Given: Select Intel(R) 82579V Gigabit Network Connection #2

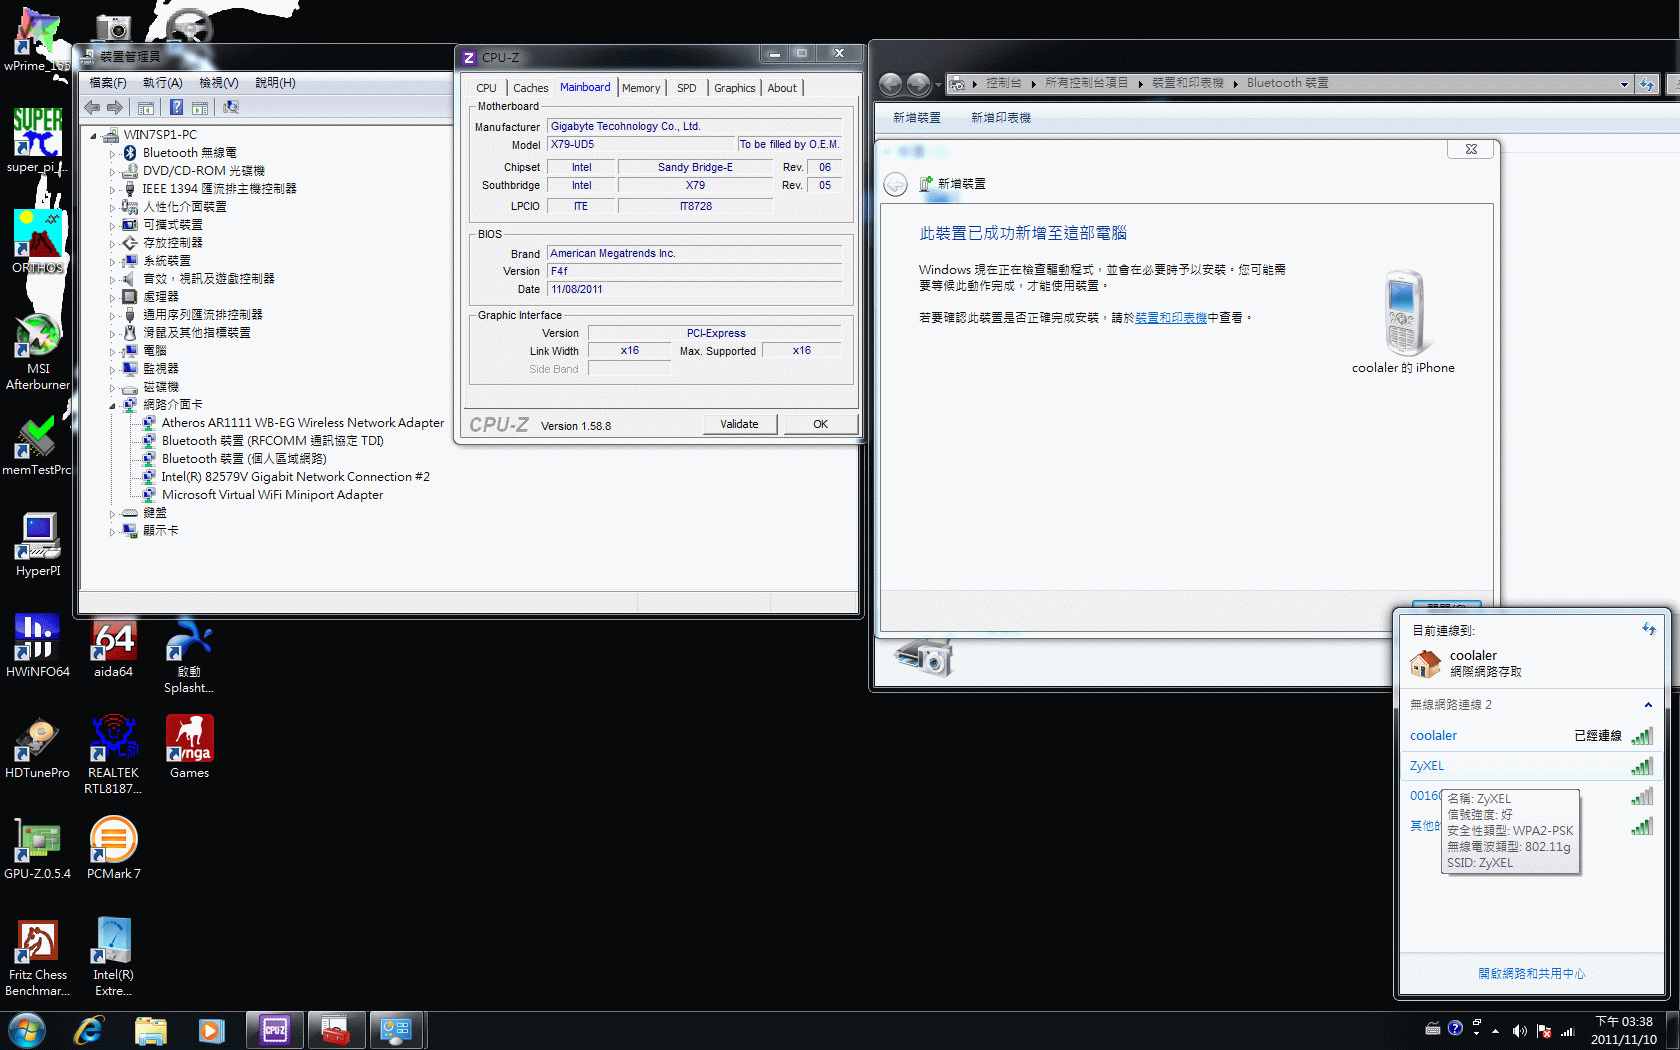Looking at the screenshot, I should (295, 477).
